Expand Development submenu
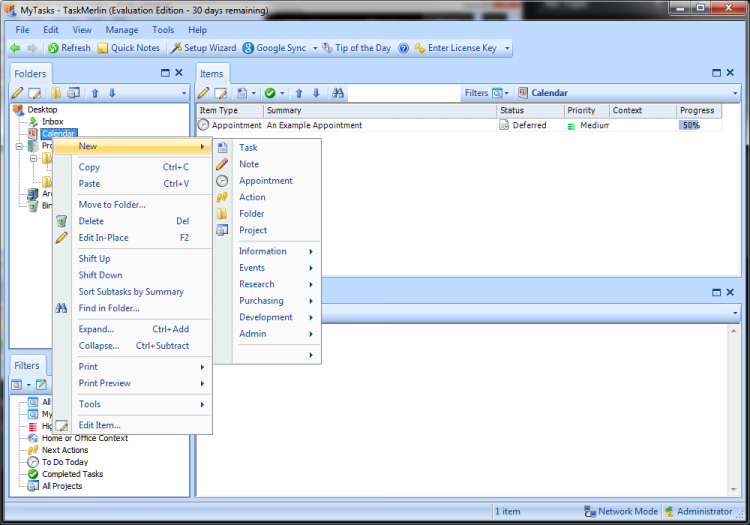The image size is (750, 525). click(267, 317)
